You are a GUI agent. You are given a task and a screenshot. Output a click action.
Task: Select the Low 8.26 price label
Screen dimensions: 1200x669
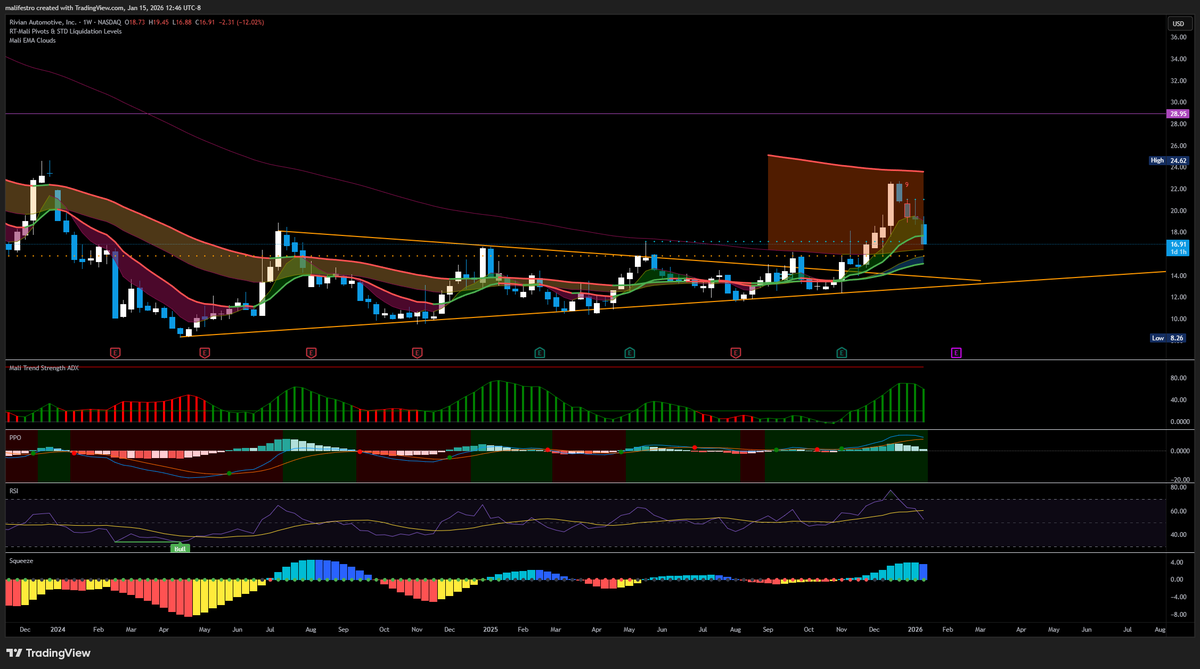1168,338
